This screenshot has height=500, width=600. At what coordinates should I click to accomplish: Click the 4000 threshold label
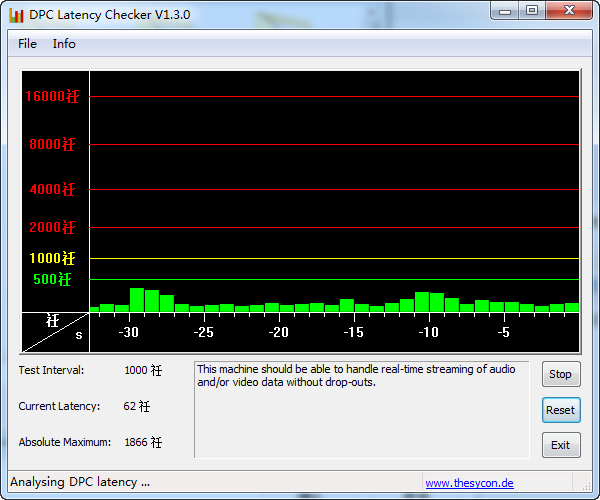pyautogui.click(x=52, y=189)
